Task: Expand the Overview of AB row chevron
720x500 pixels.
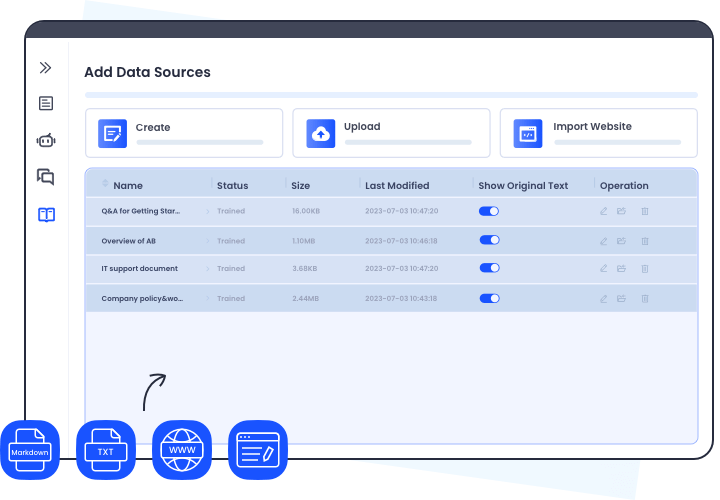Action: pos(208,241)
